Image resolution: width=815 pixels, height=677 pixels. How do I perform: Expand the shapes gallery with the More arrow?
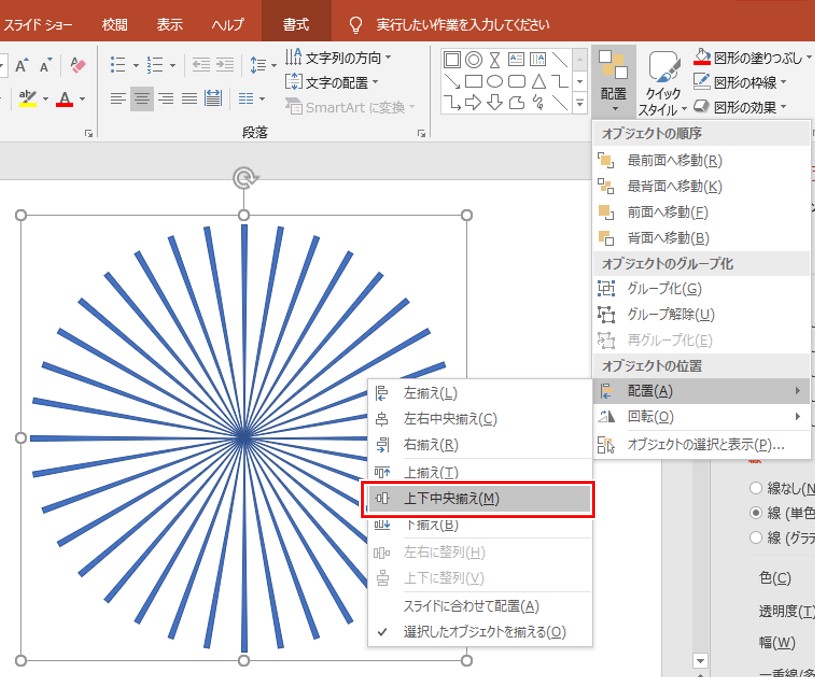[x=579, y=102]
